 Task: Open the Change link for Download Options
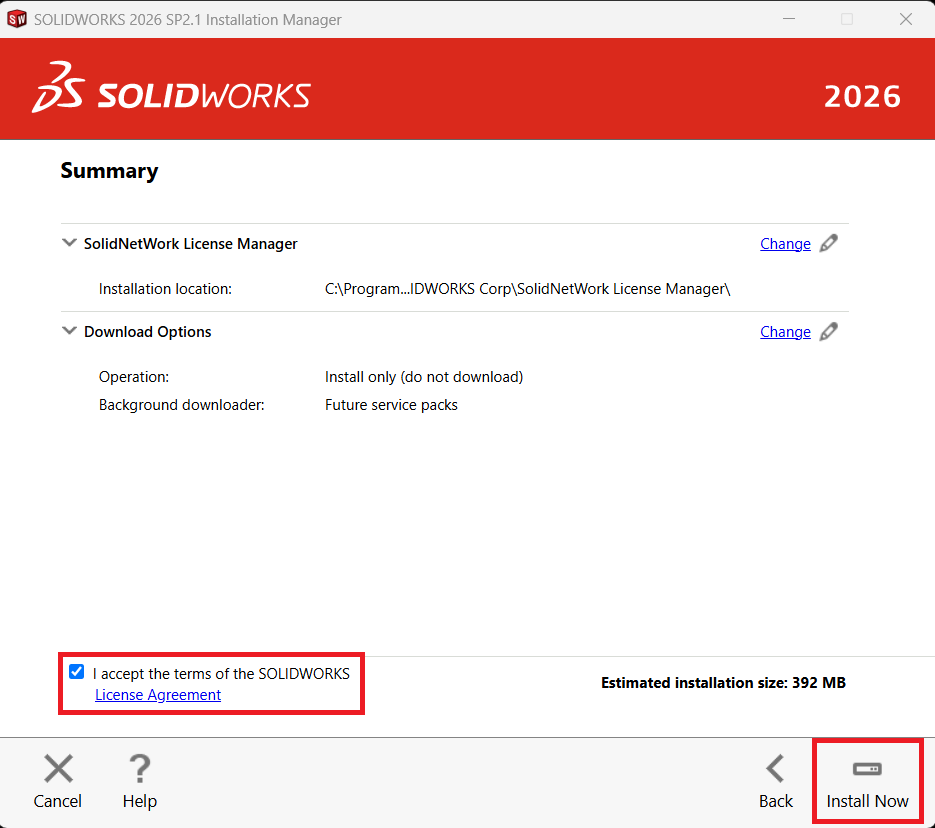[x=785, y=331]
